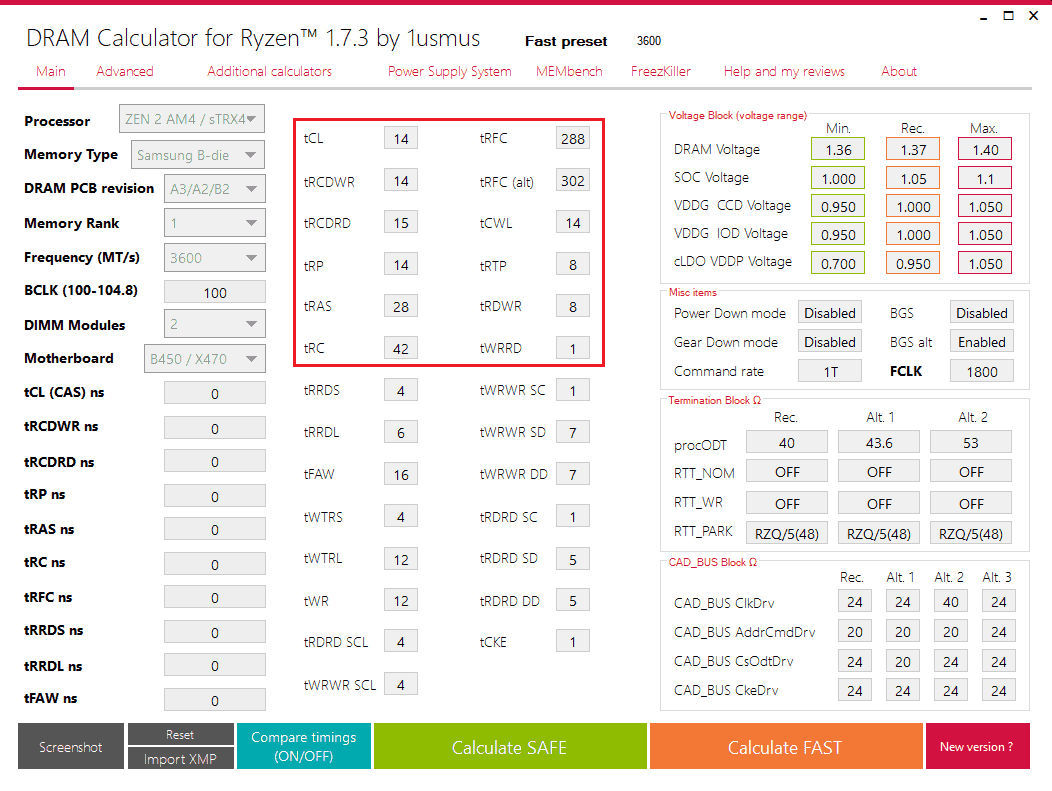Viewport: 1052px width, 791px height.
Task: Click the tRRDS ns input field
Action: click(x=215, y=632)
